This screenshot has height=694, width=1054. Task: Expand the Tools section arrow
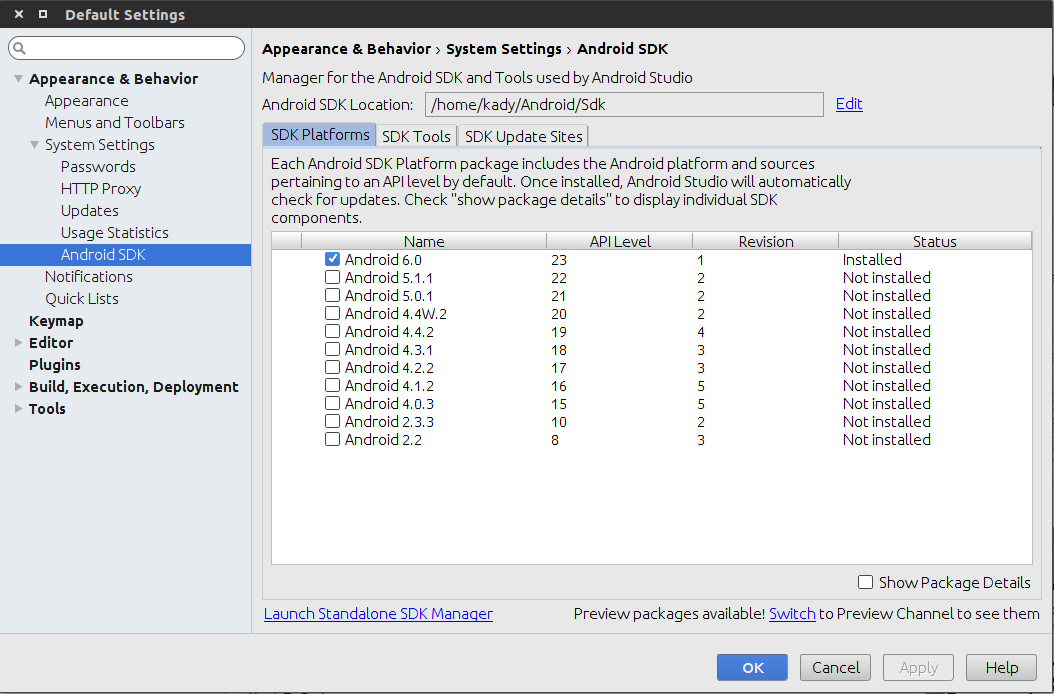point(18,409)
